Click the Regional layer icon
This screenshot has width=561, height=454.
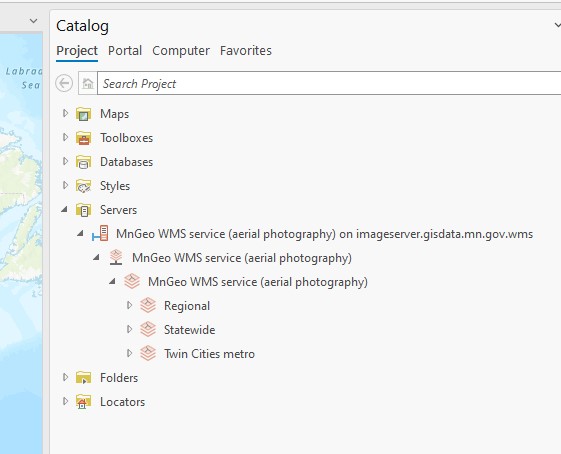click(x=148, y=306)
